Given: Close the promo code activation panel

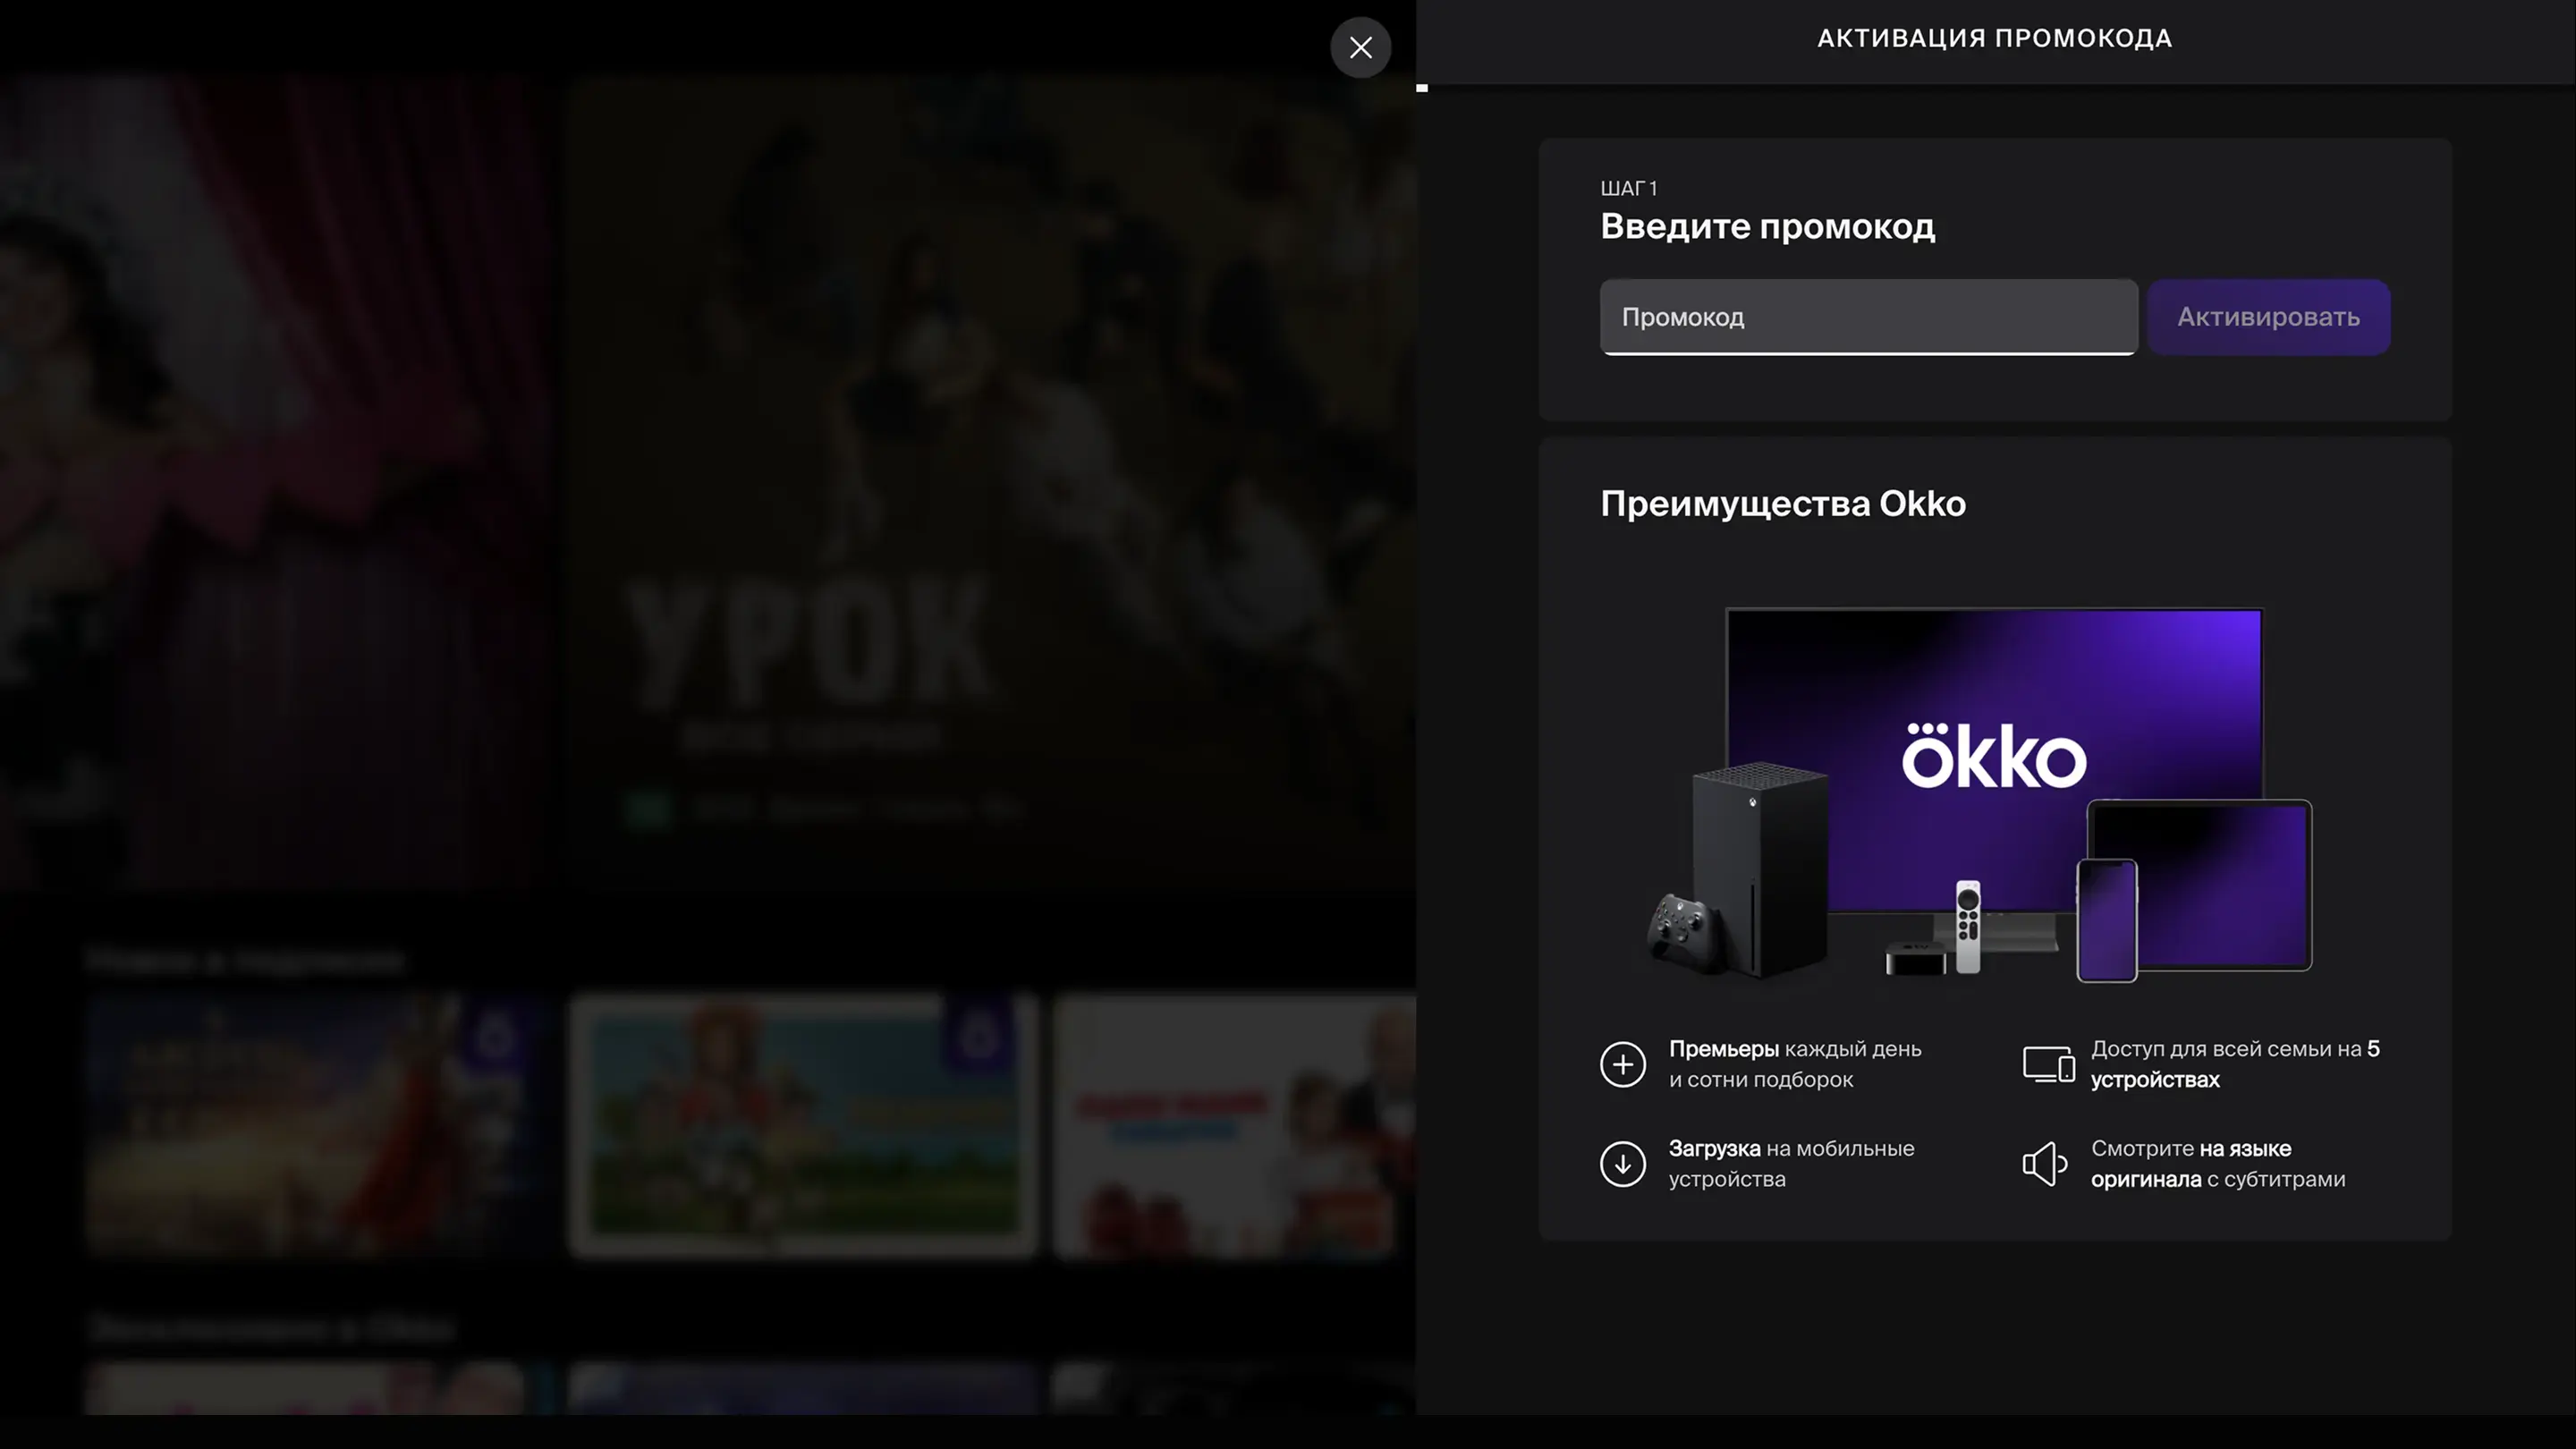Looking at the screenshot, I should pyautogui.click(x=1360, y=47).
